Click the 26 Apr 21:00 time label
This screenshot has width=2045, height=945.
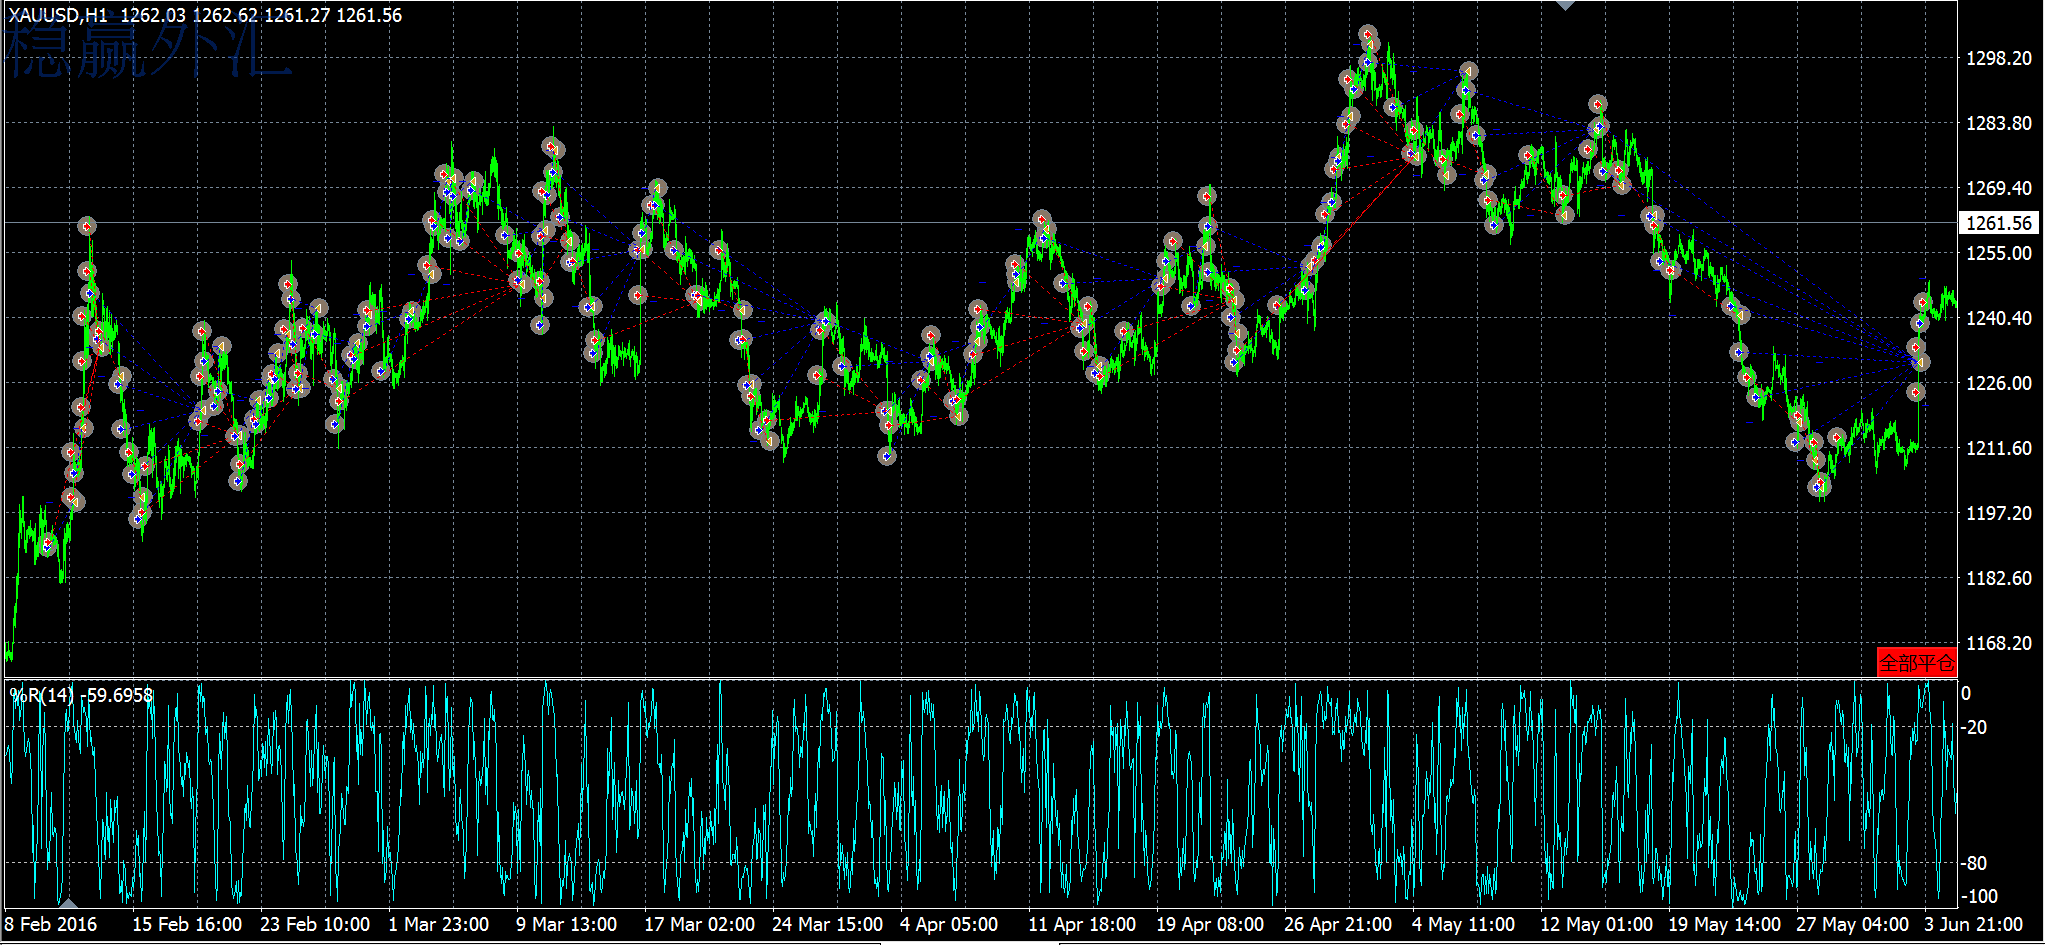click(1339, 924)
